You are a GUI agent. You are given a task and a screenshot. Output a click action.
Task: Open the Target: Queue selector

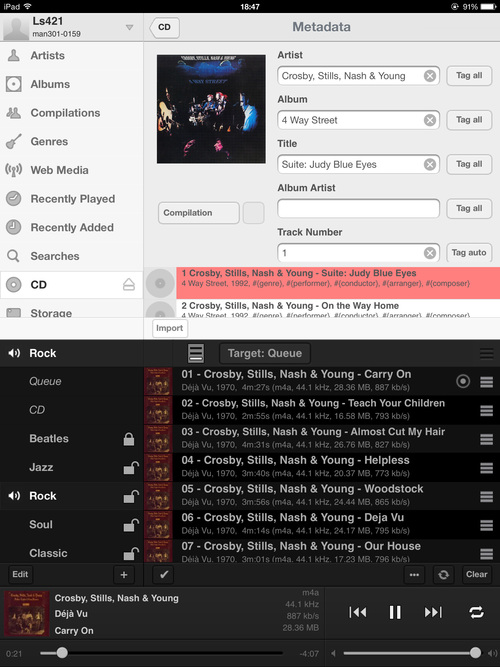pyautogui.click(x=265, y=353)
